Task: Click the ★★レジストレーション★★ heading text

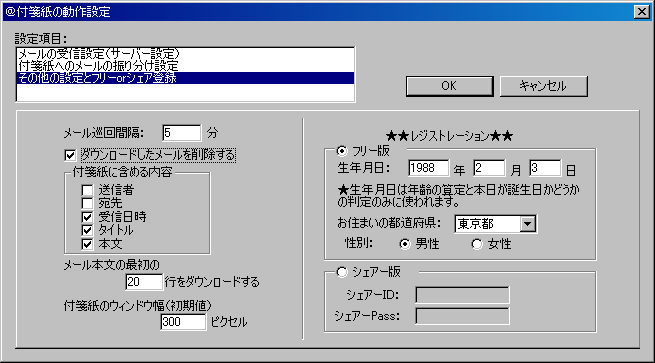Action: (x=449, y=136)
